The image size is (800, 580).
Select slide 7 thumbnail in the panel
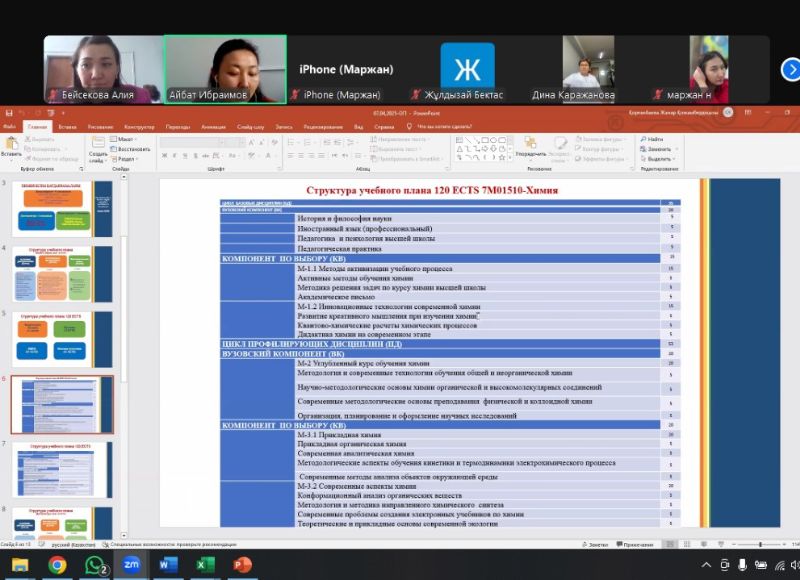click(x=61, y=469)
